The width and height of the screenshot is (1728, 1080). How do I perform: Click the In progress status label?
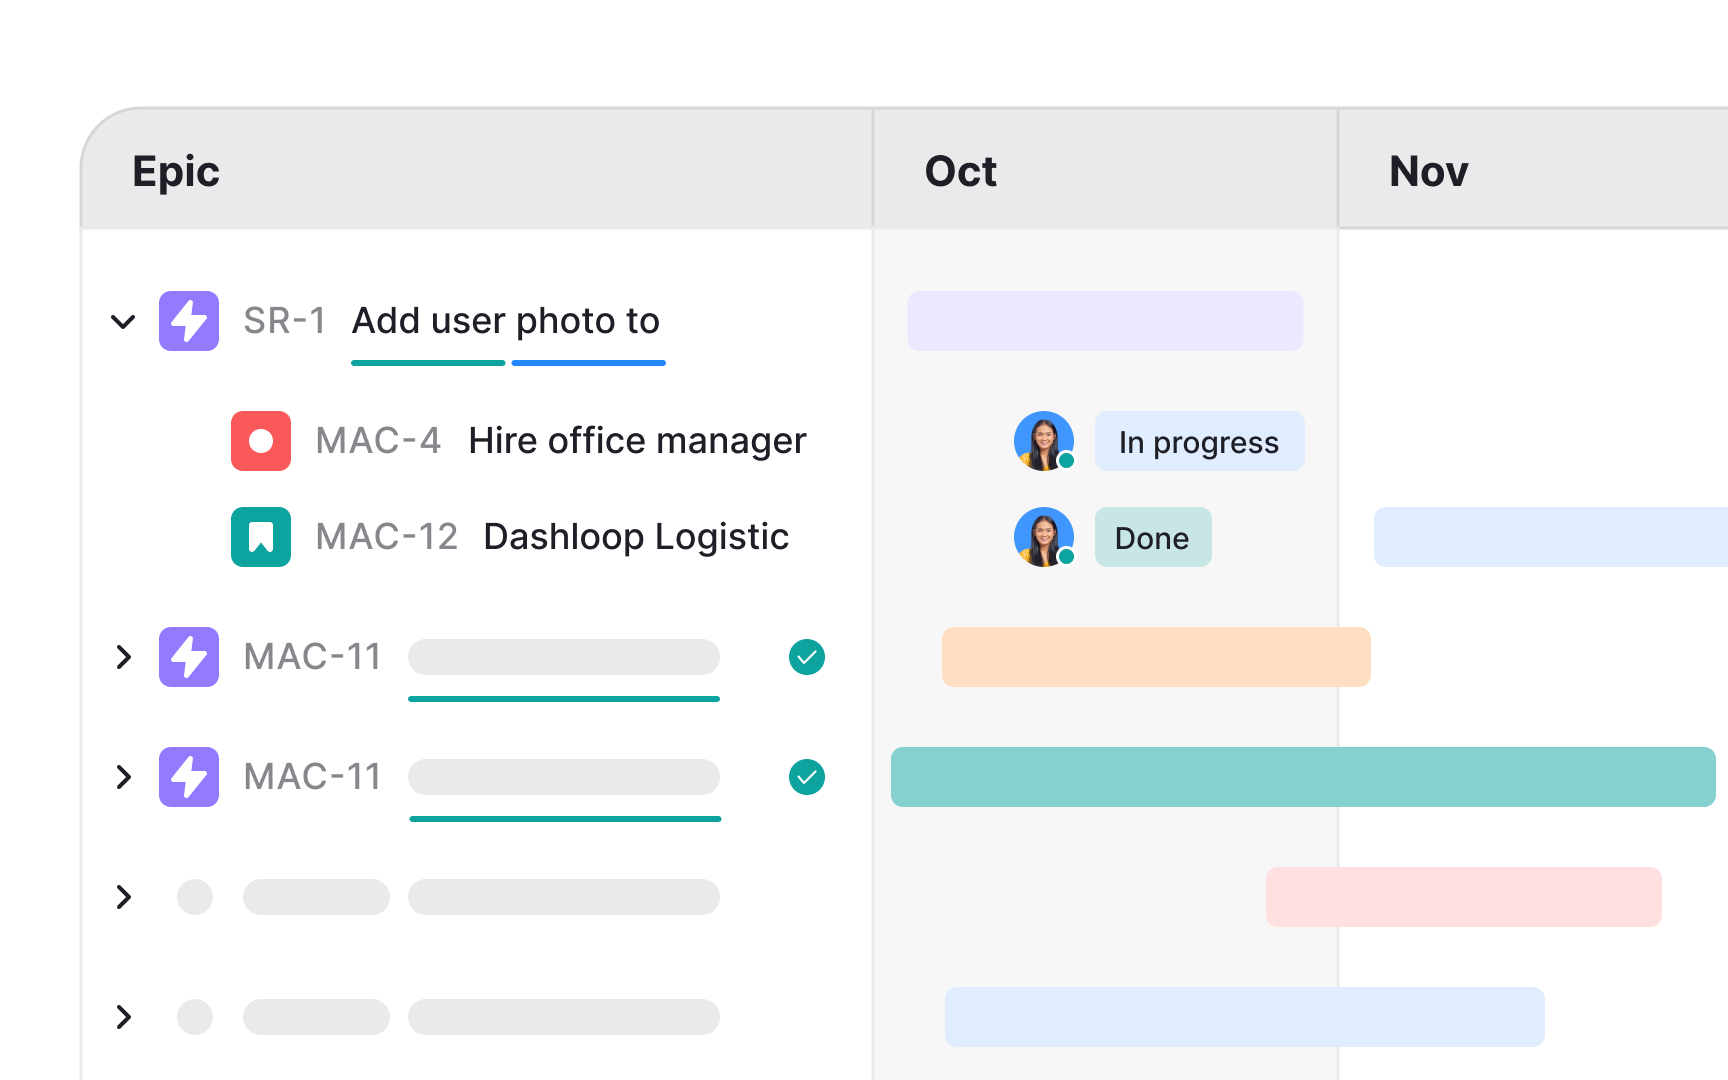pos(1199,442)
